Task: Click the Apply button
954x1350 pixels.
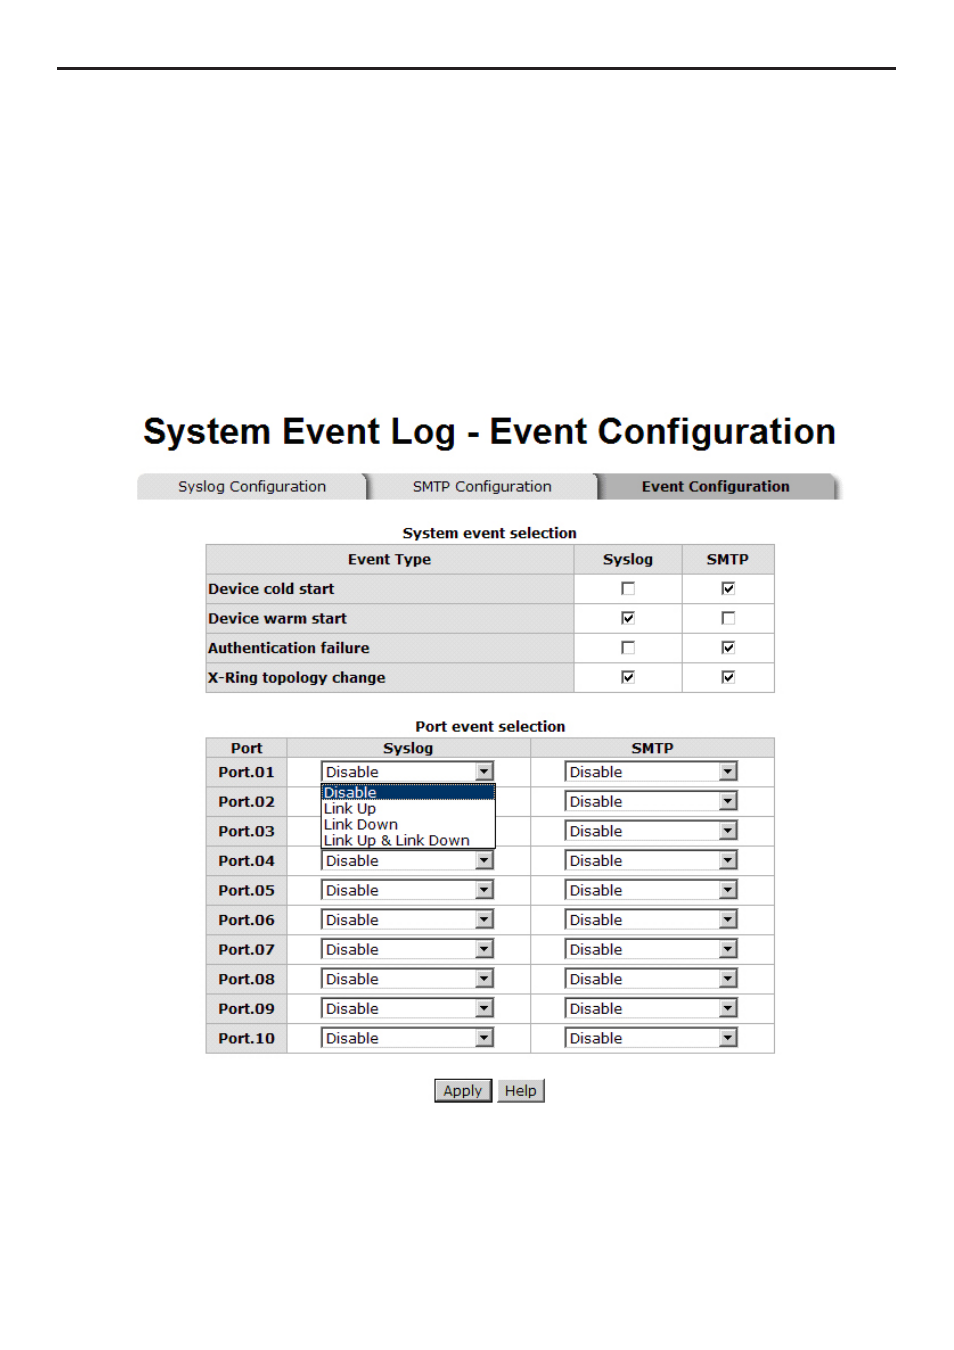Action: coord(463,1091)
